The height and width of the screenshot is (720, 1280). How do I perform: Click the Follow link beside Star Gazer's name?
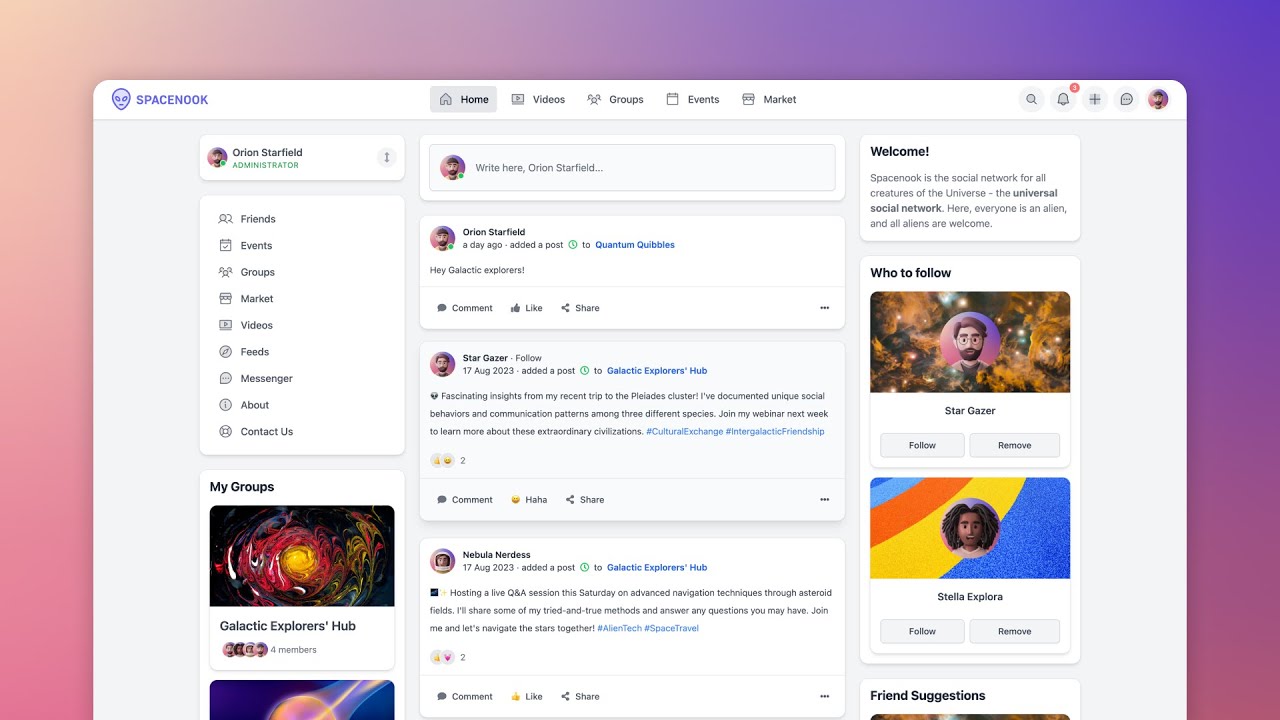click(529, 358)
